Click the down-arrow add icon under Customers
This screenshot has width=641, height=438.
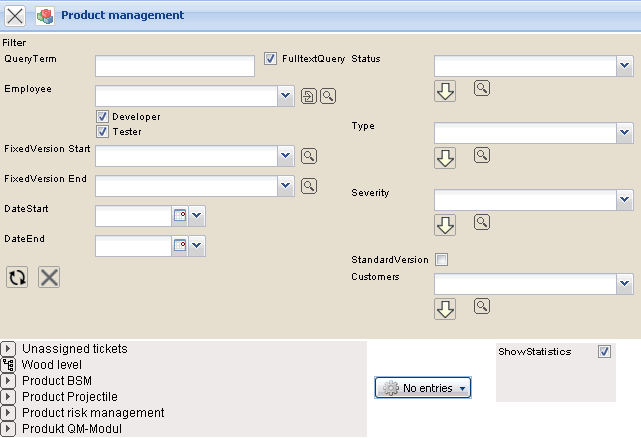[445, 309]
